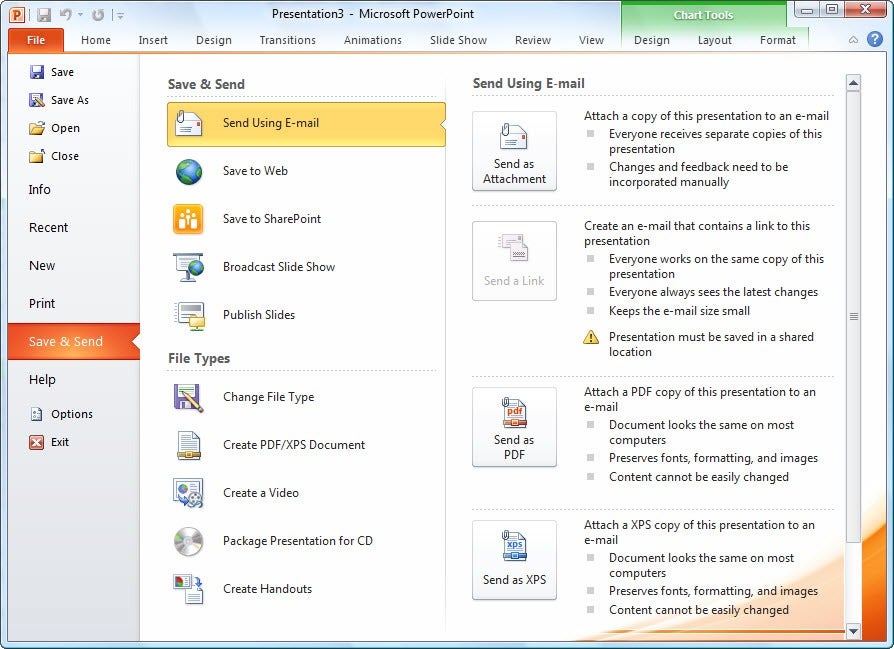Select Save & Send in sidebar

74,342
